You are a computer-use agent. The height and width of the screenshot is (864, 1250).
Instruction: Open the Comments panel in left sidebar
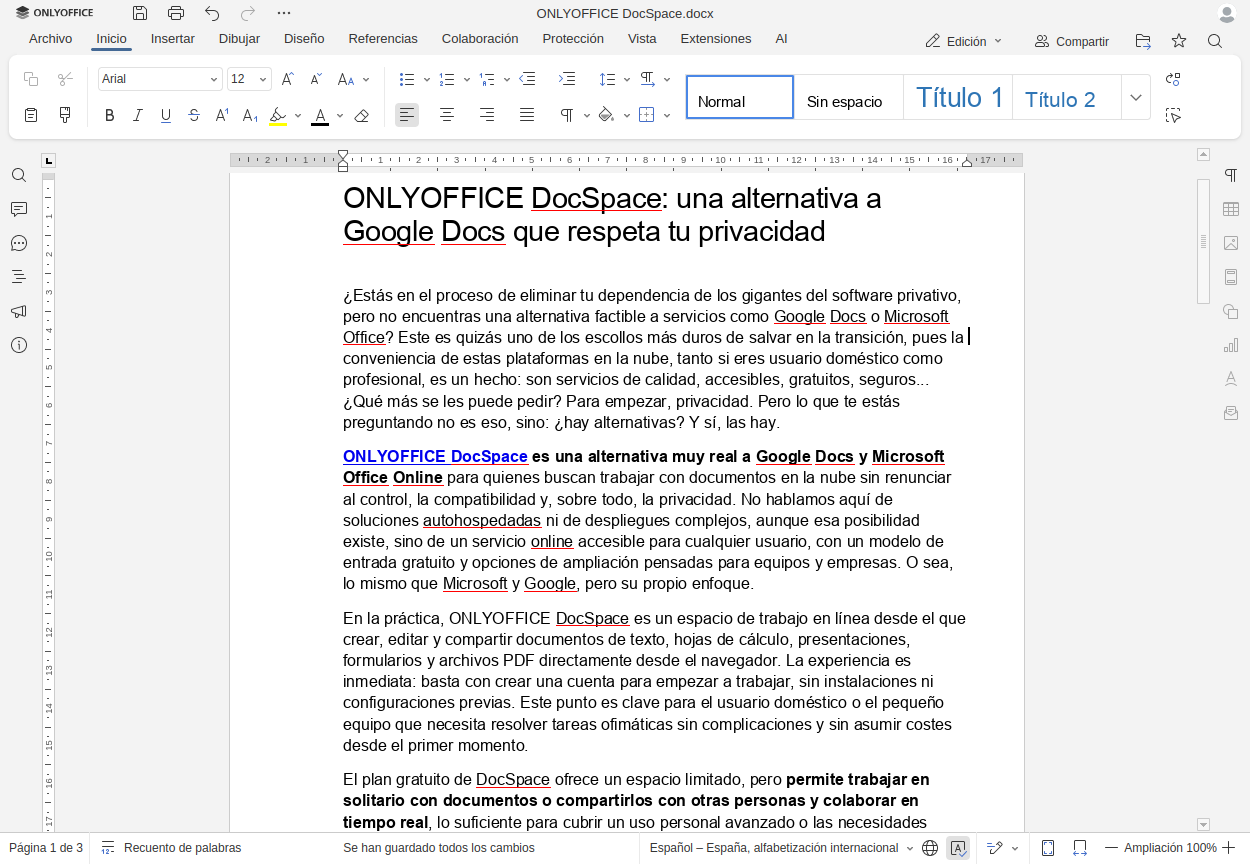coord(19,209)
